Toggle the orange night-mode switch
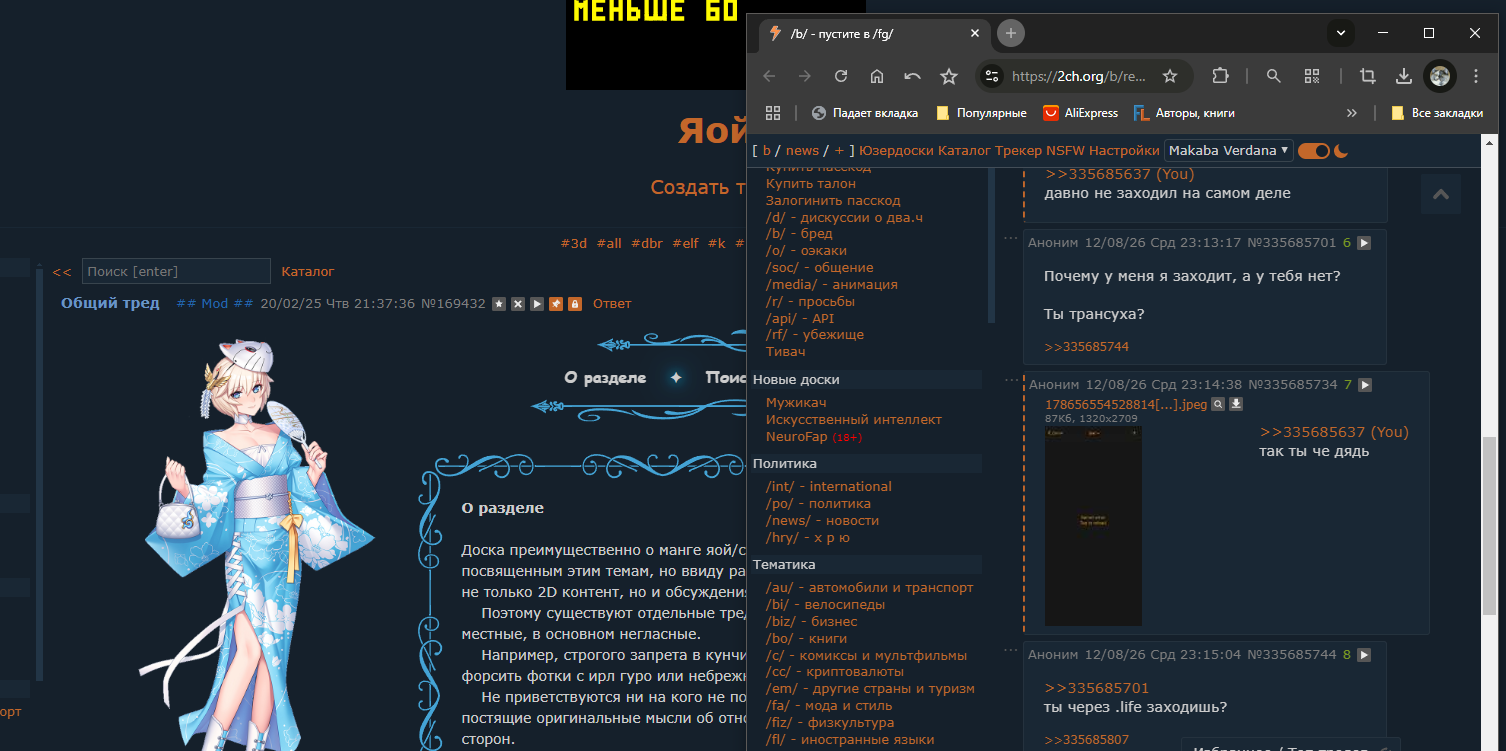The image size is (1506, 751). point(1314,151)
